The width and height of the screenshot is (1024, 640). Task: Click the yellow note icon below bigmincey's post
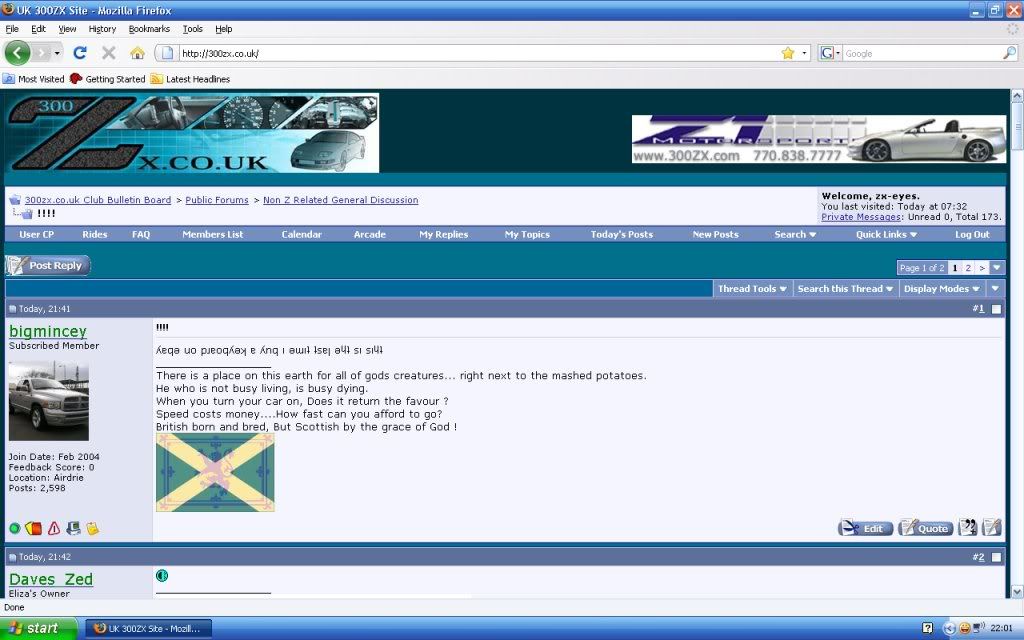tap(90, 528)
